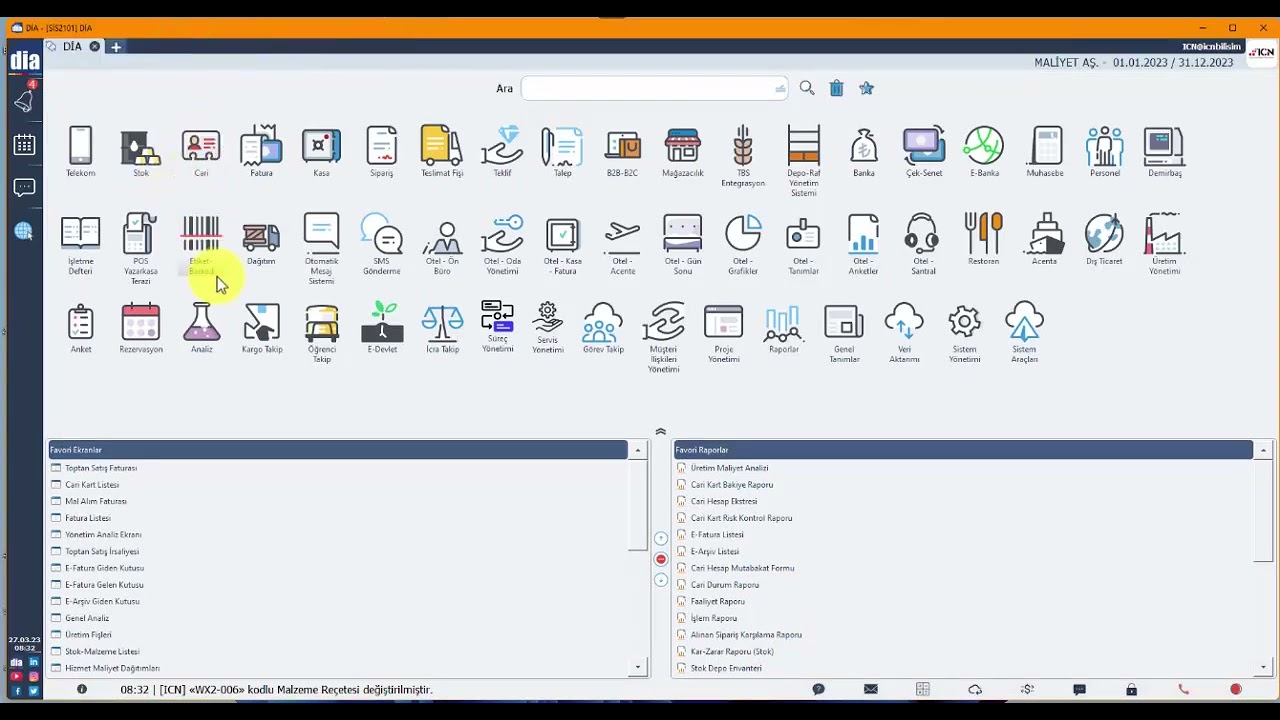Open the Çek-Senet module
The image size is (1280, 720).
[923, 152]
